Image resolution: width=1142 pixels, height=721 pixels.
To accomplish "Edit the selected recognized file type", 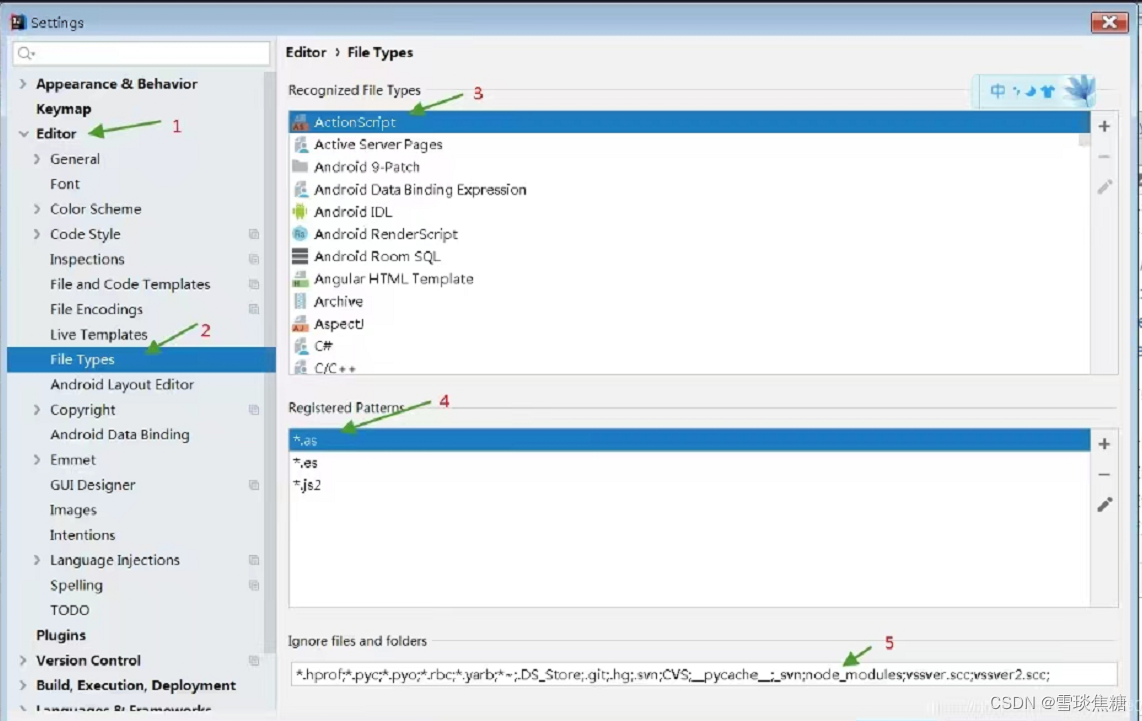I will pyautogui.click(x=1104, y=187).
